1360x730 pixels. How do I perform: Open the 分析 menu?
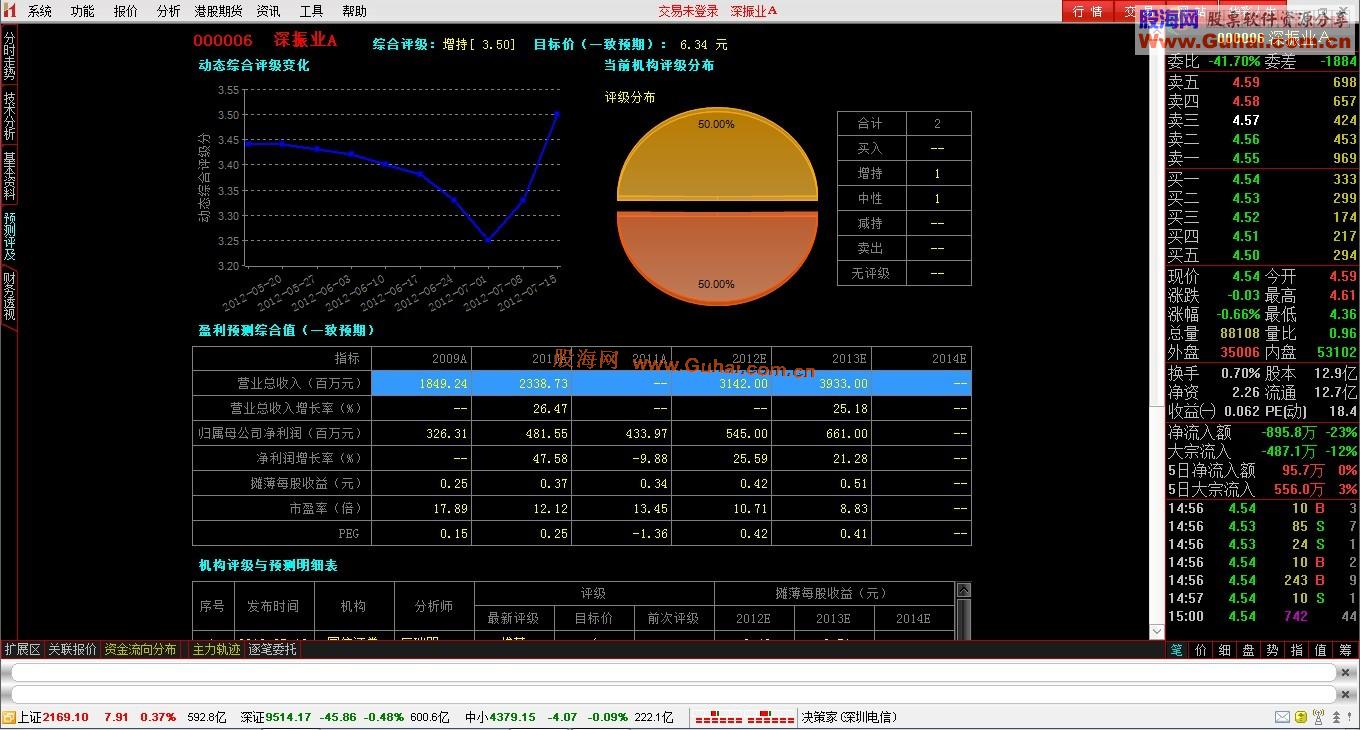click(x=169, y=11)
